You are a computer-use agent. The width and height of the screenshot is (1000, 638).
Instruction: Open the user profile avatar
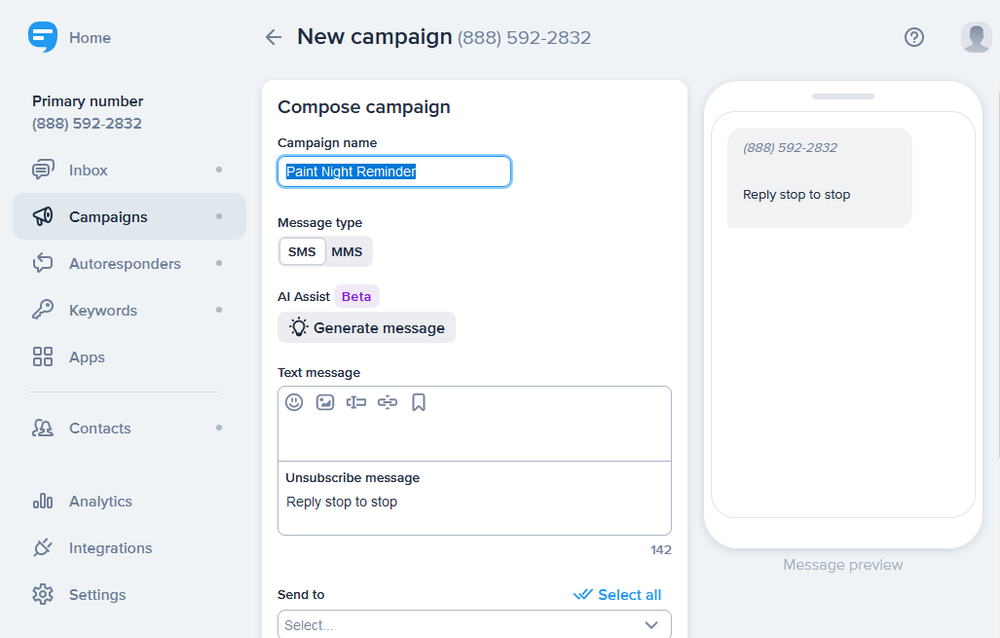click(x=975, y=37)
